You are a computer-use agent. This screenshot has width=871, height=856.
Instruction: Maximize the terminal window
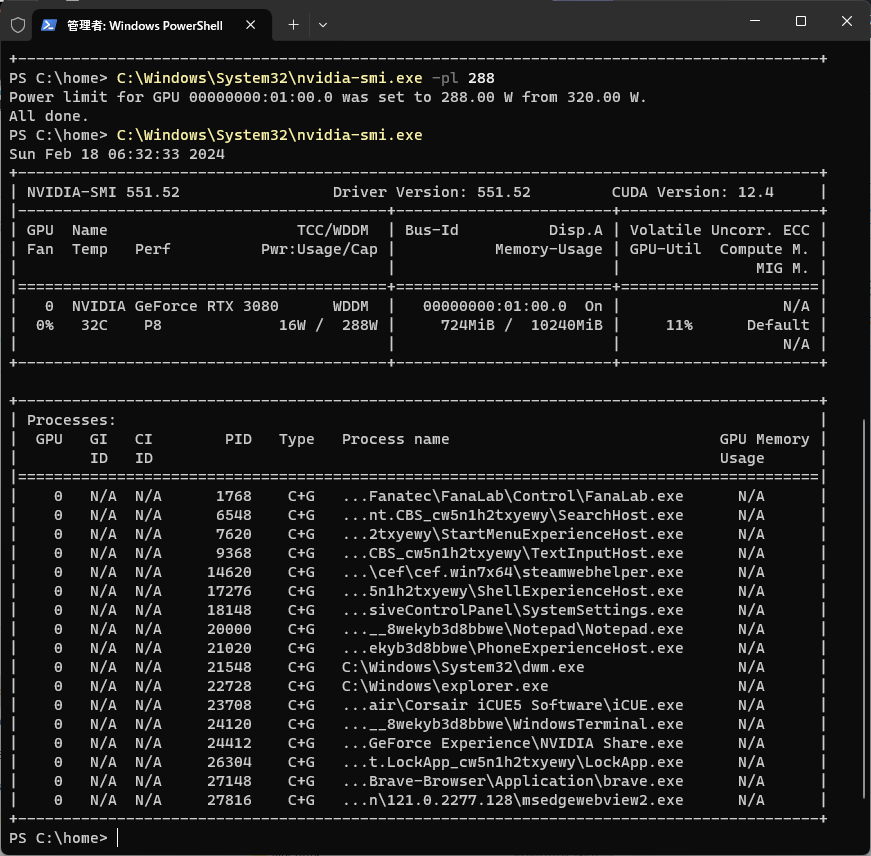[x=800, y=21]
